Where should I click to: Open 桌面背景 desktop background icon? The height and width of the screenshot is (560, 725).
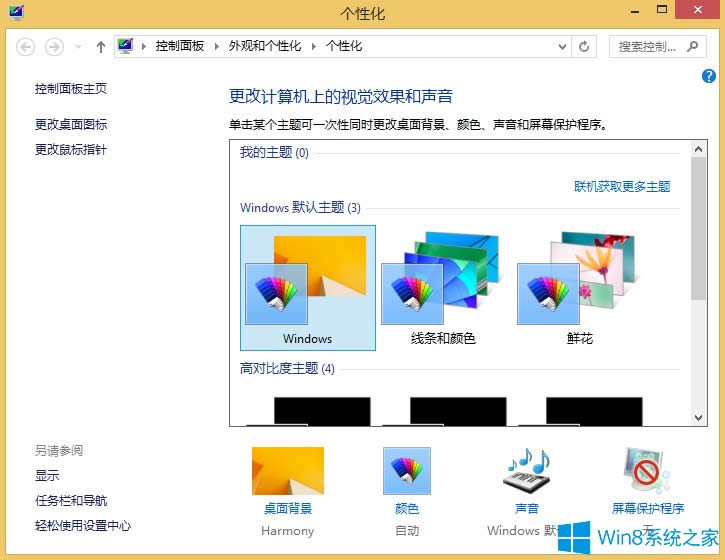(x=288, y=471)
